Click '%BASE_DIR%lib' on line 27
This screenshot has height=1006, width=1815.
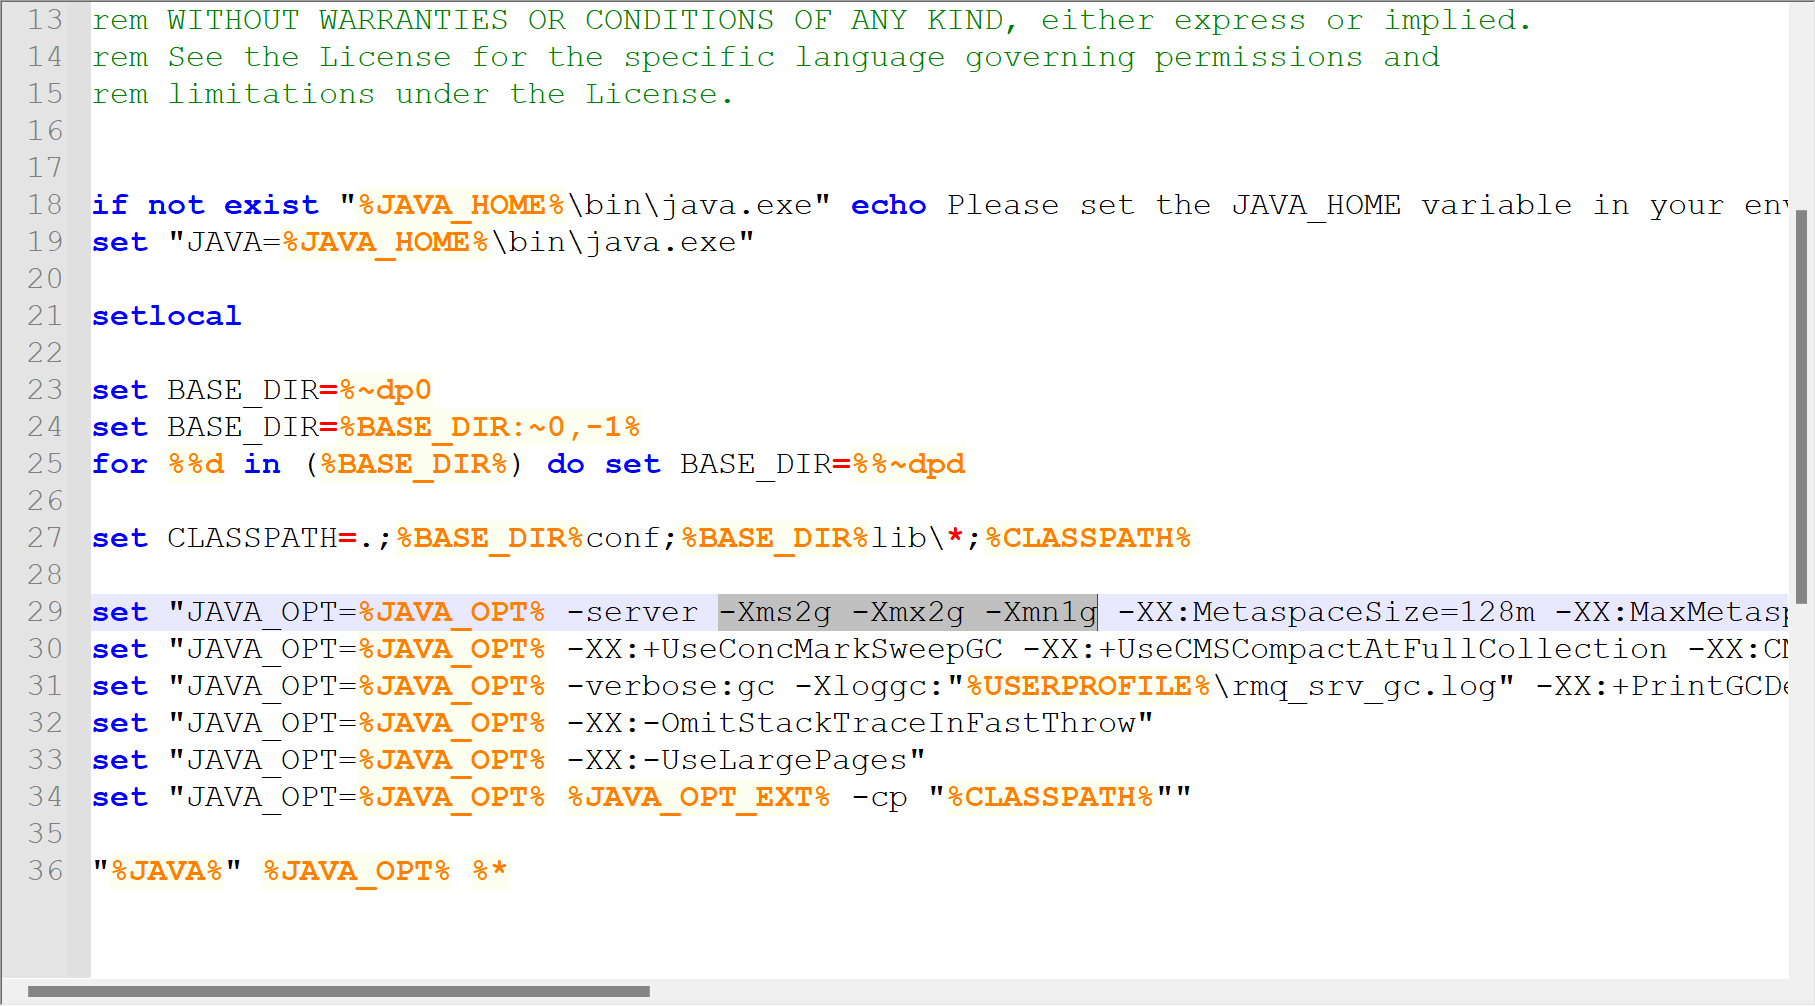804,538
